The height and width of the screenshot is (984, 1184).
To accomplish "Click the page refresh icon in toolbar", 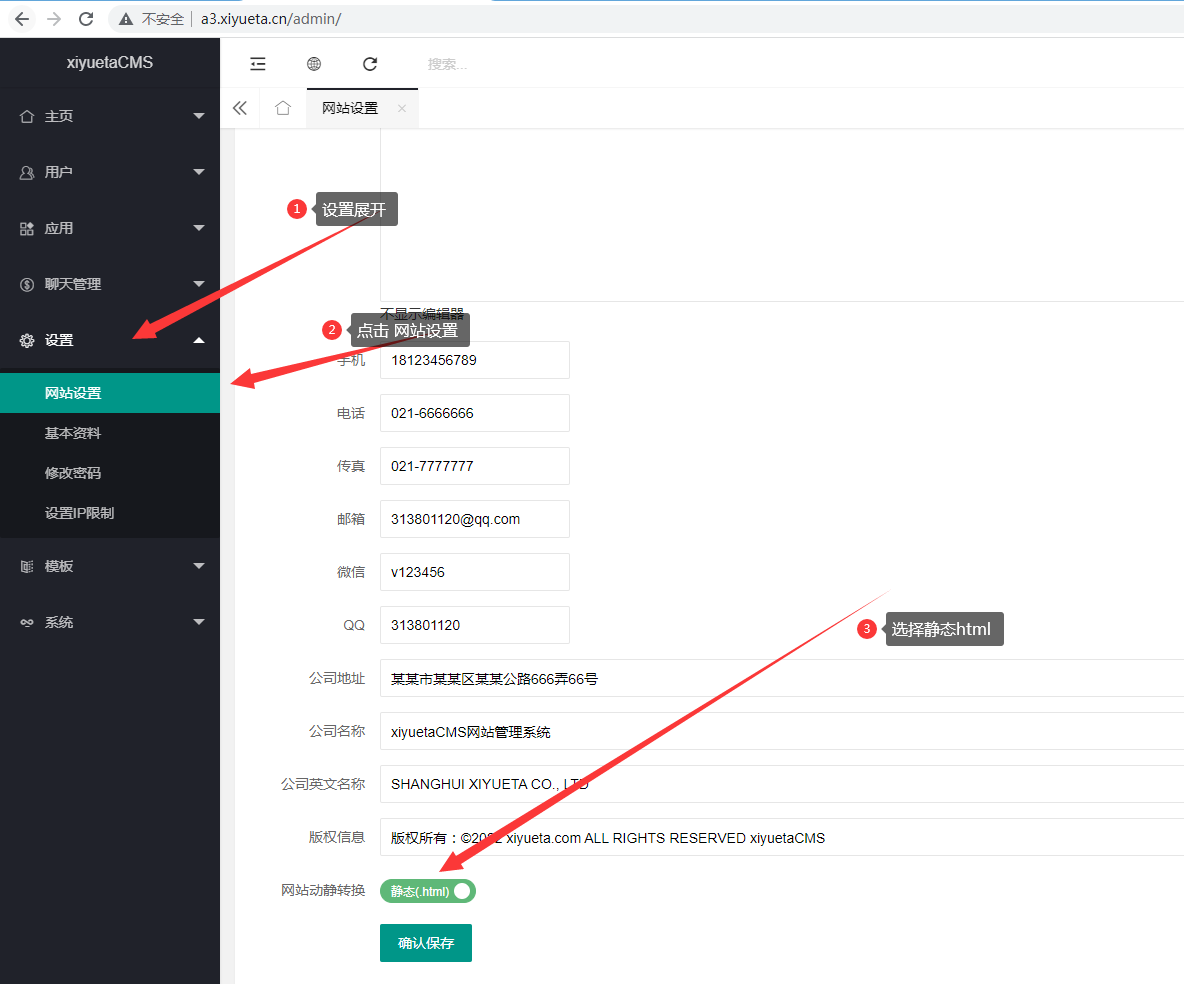I will click(x=370, y=64).
